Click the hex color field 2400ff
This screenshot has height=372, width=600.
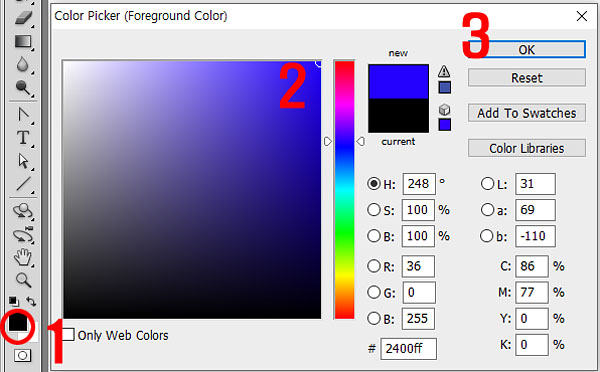(x=408, y=349)
